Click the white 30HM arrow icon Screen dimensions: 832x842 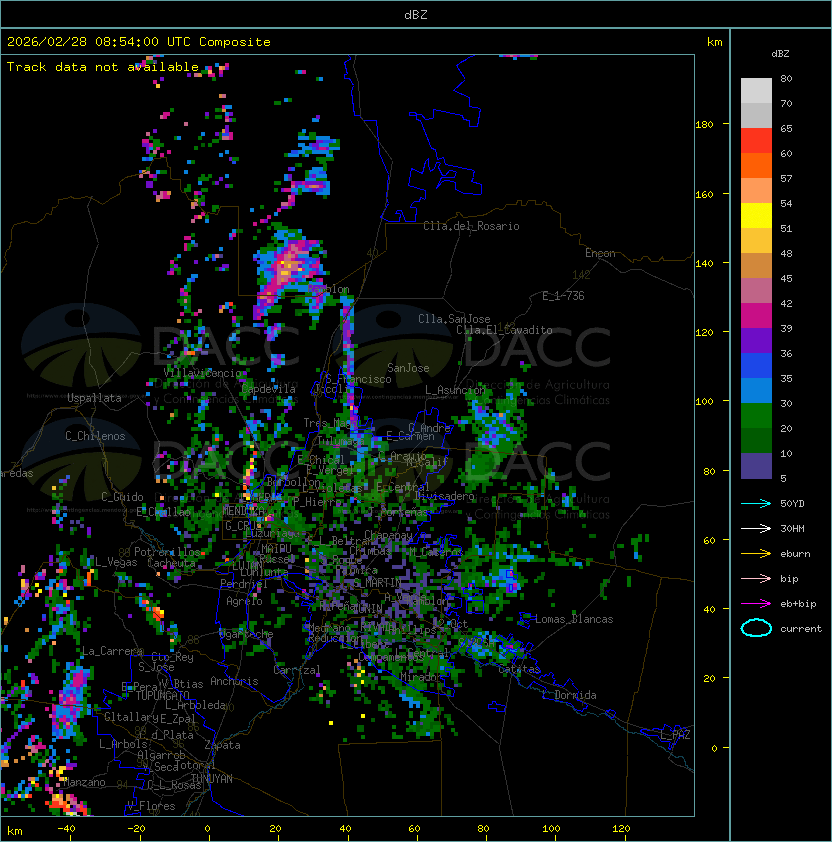(x=756, y=528)
